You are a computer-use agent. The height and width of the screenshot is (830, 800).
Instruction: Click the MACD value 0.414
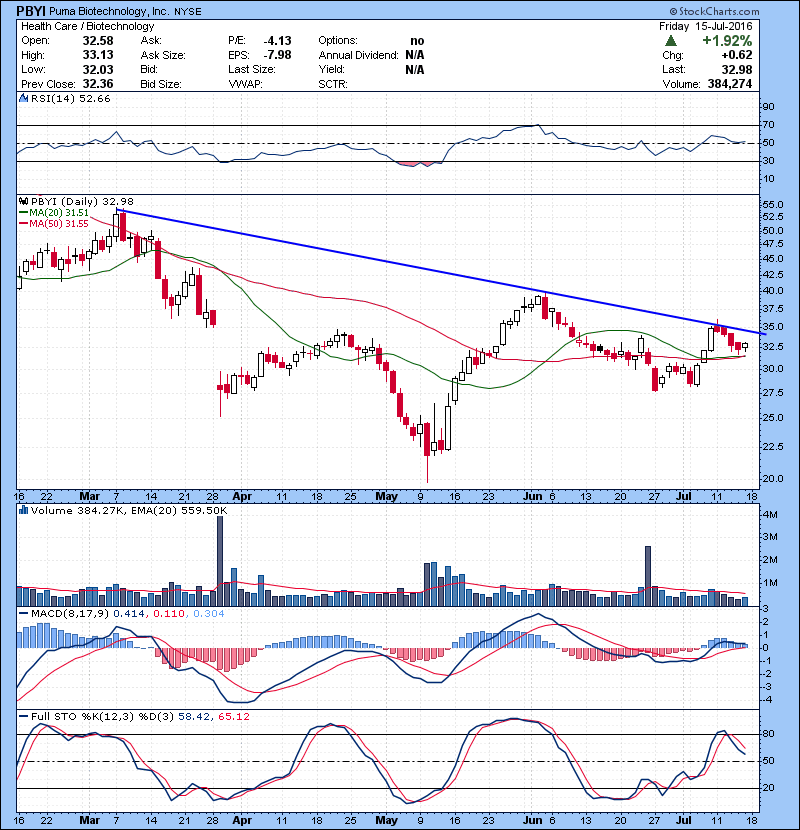(130, 614)
